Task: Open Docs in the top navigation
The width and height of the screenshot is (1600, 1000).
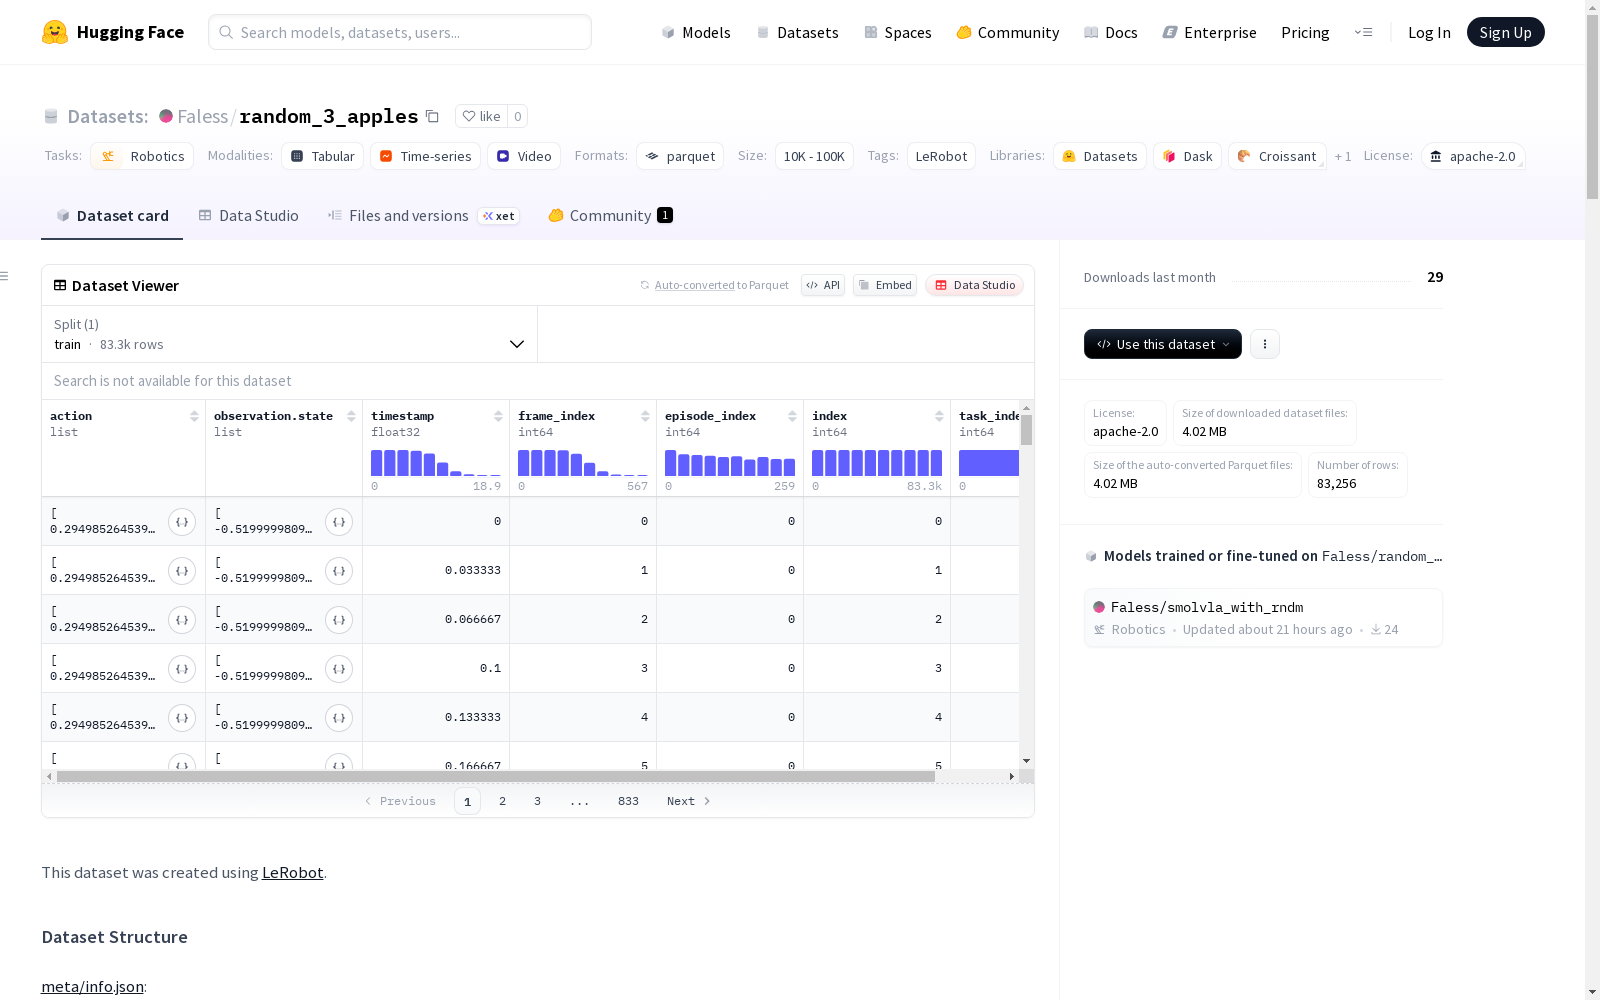Action: [x=1111, y=32]
